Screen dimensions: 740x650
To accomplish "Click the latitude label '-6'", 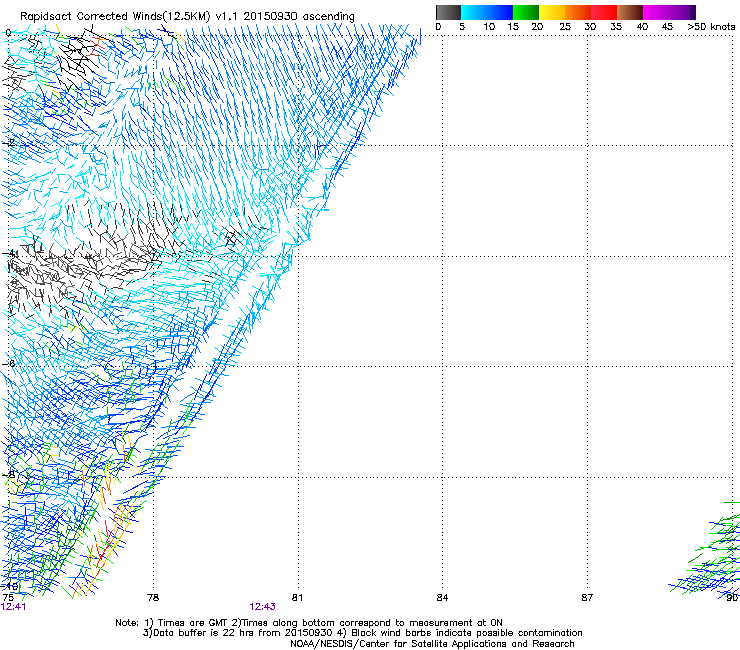I will point(8,363).
